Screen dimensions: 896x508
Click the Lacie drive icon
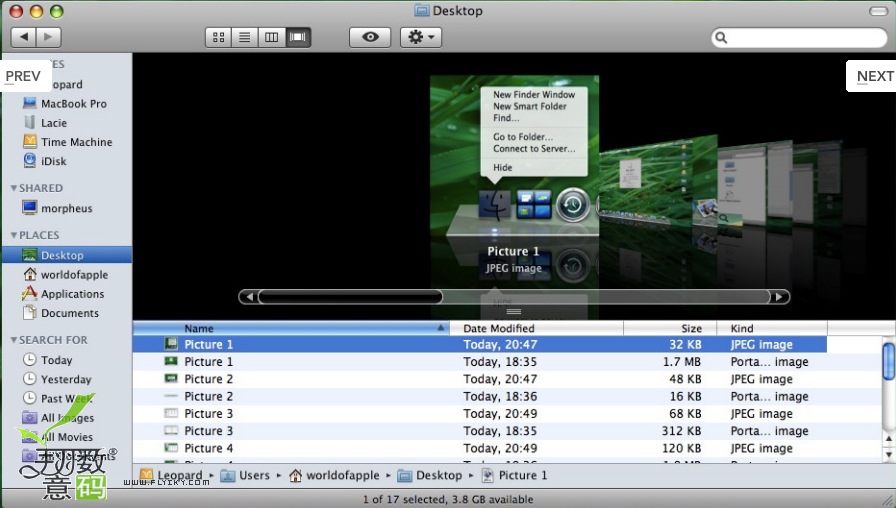30,122
